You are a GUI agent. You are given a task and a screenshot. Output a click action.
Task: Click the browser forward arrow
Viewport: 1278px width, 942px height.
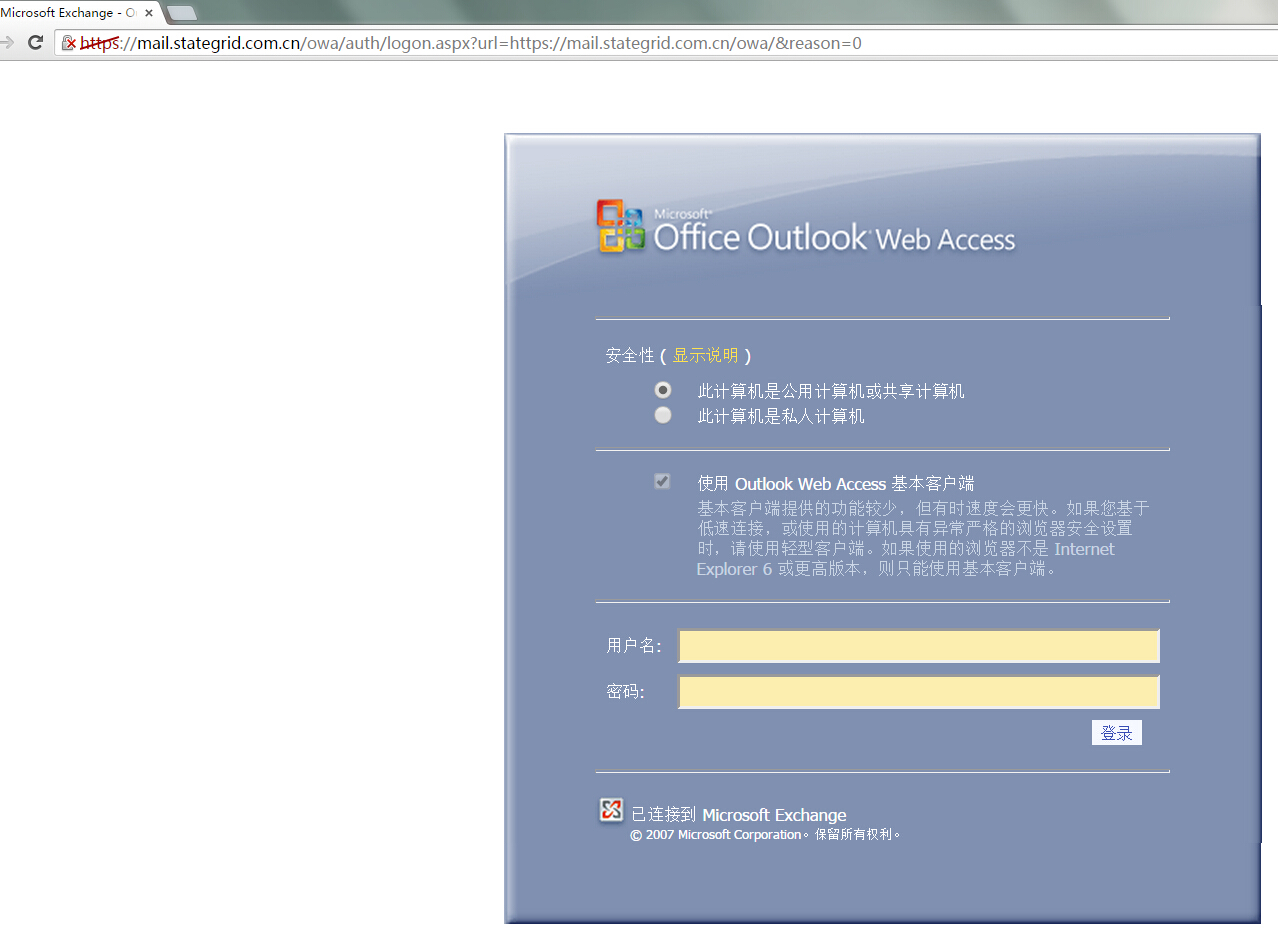6,43
